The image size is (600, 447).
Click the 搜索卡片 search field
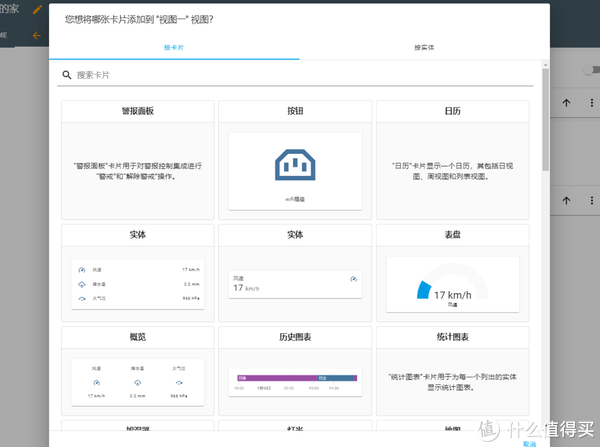tap(300, 75)
